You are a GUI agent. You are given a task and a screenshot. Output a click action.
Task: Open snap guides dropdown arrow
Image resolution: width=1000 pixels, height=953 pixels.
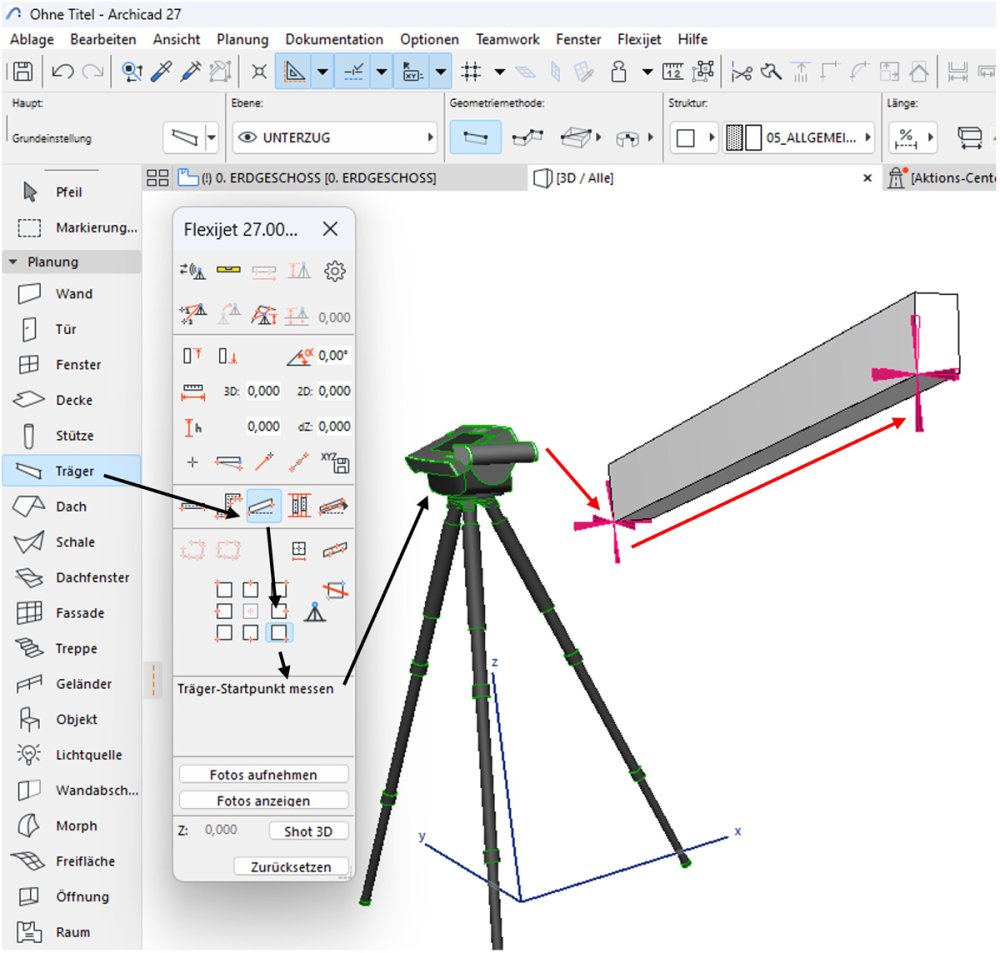click(x=381, y=71)
